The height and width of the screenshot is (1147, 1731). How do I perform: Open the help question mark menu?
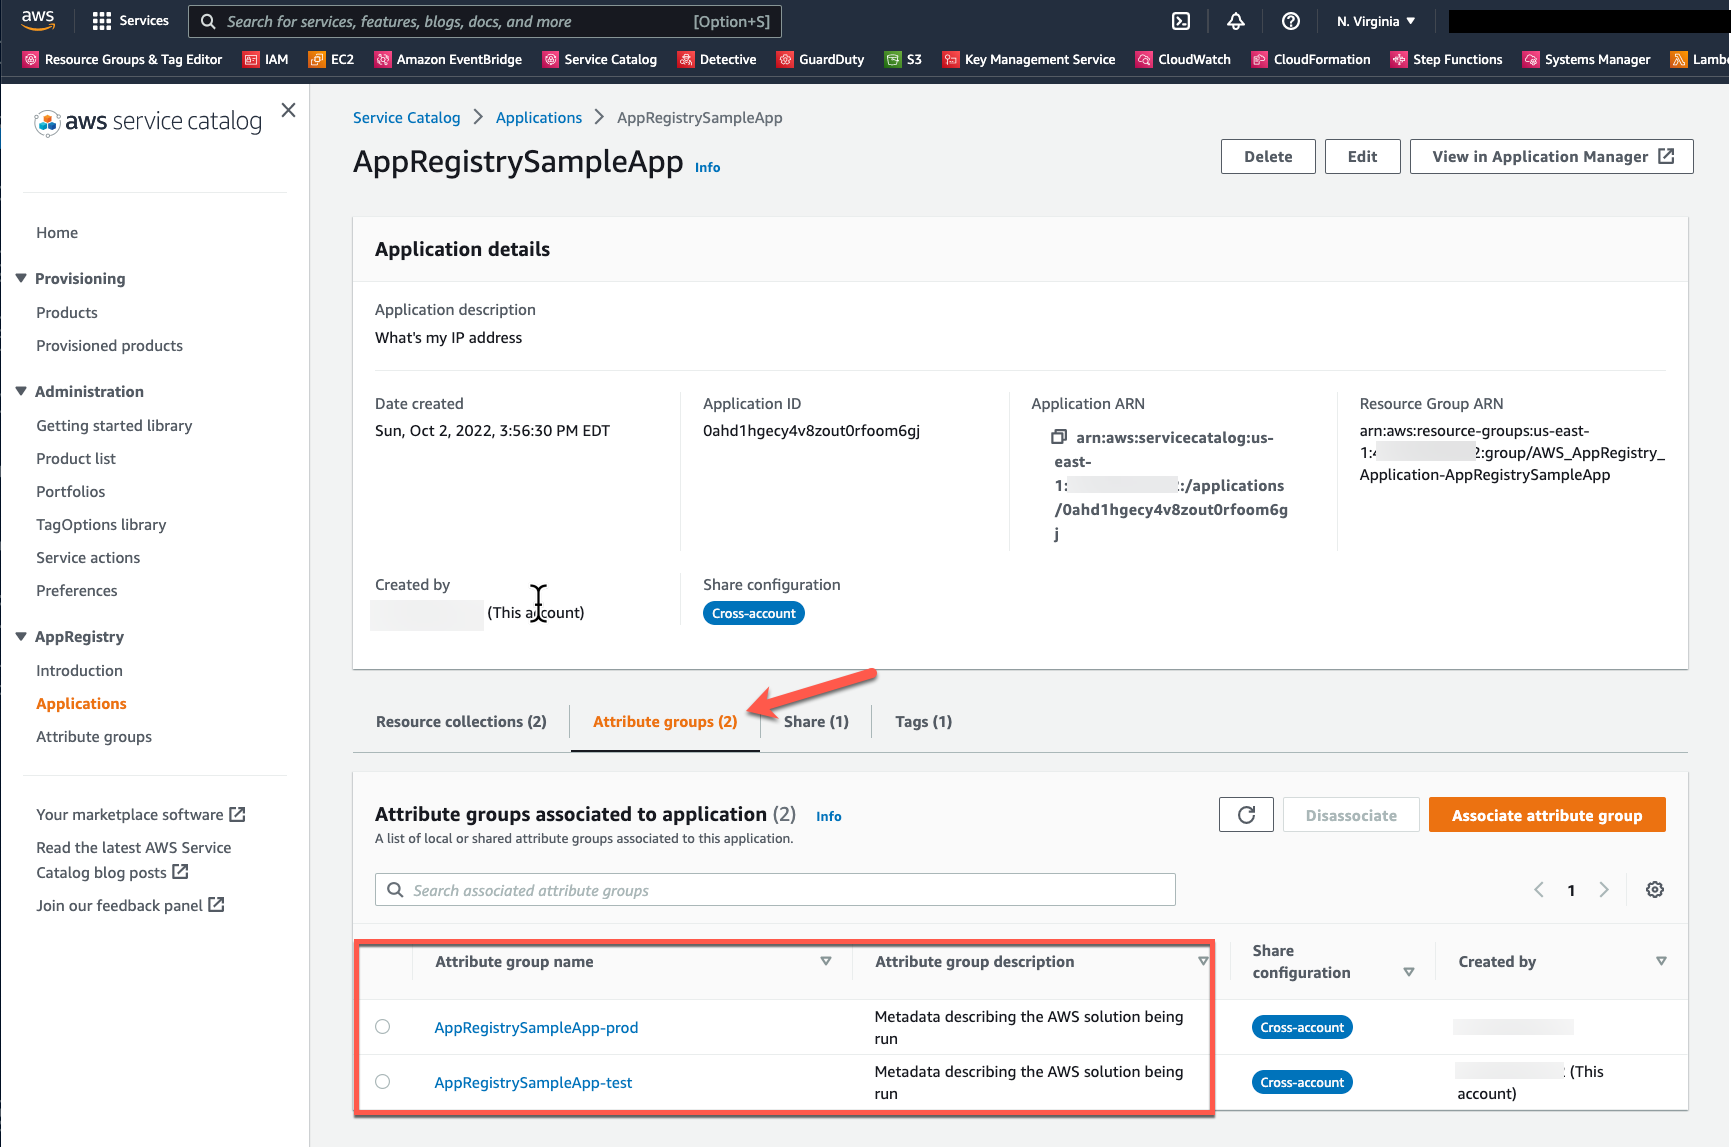click(x=1291, y=21)
